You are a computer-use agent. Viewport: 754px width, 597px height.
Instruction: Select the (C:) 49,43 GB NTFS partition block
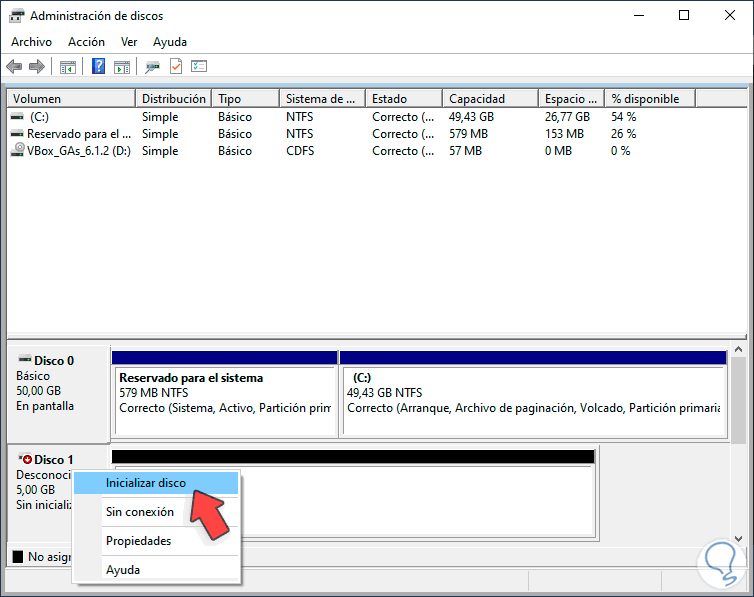pos(533,394)
